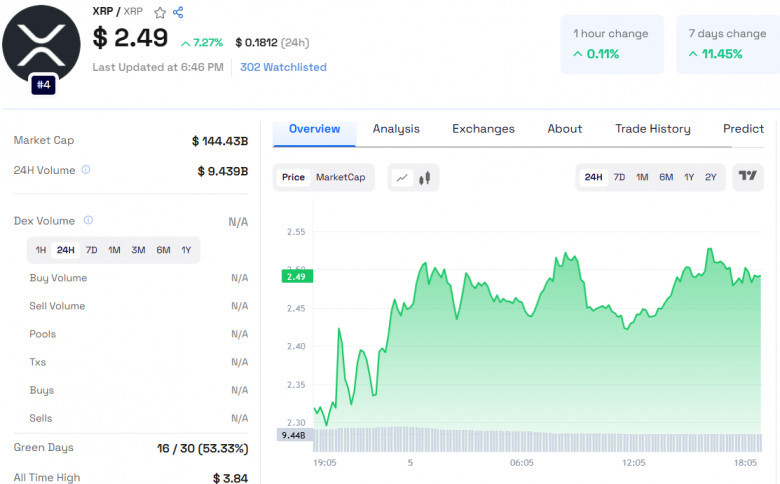Open the TradingView chart icon
The height and width of the screenshot is (484, 780).
tap(747, 176)
